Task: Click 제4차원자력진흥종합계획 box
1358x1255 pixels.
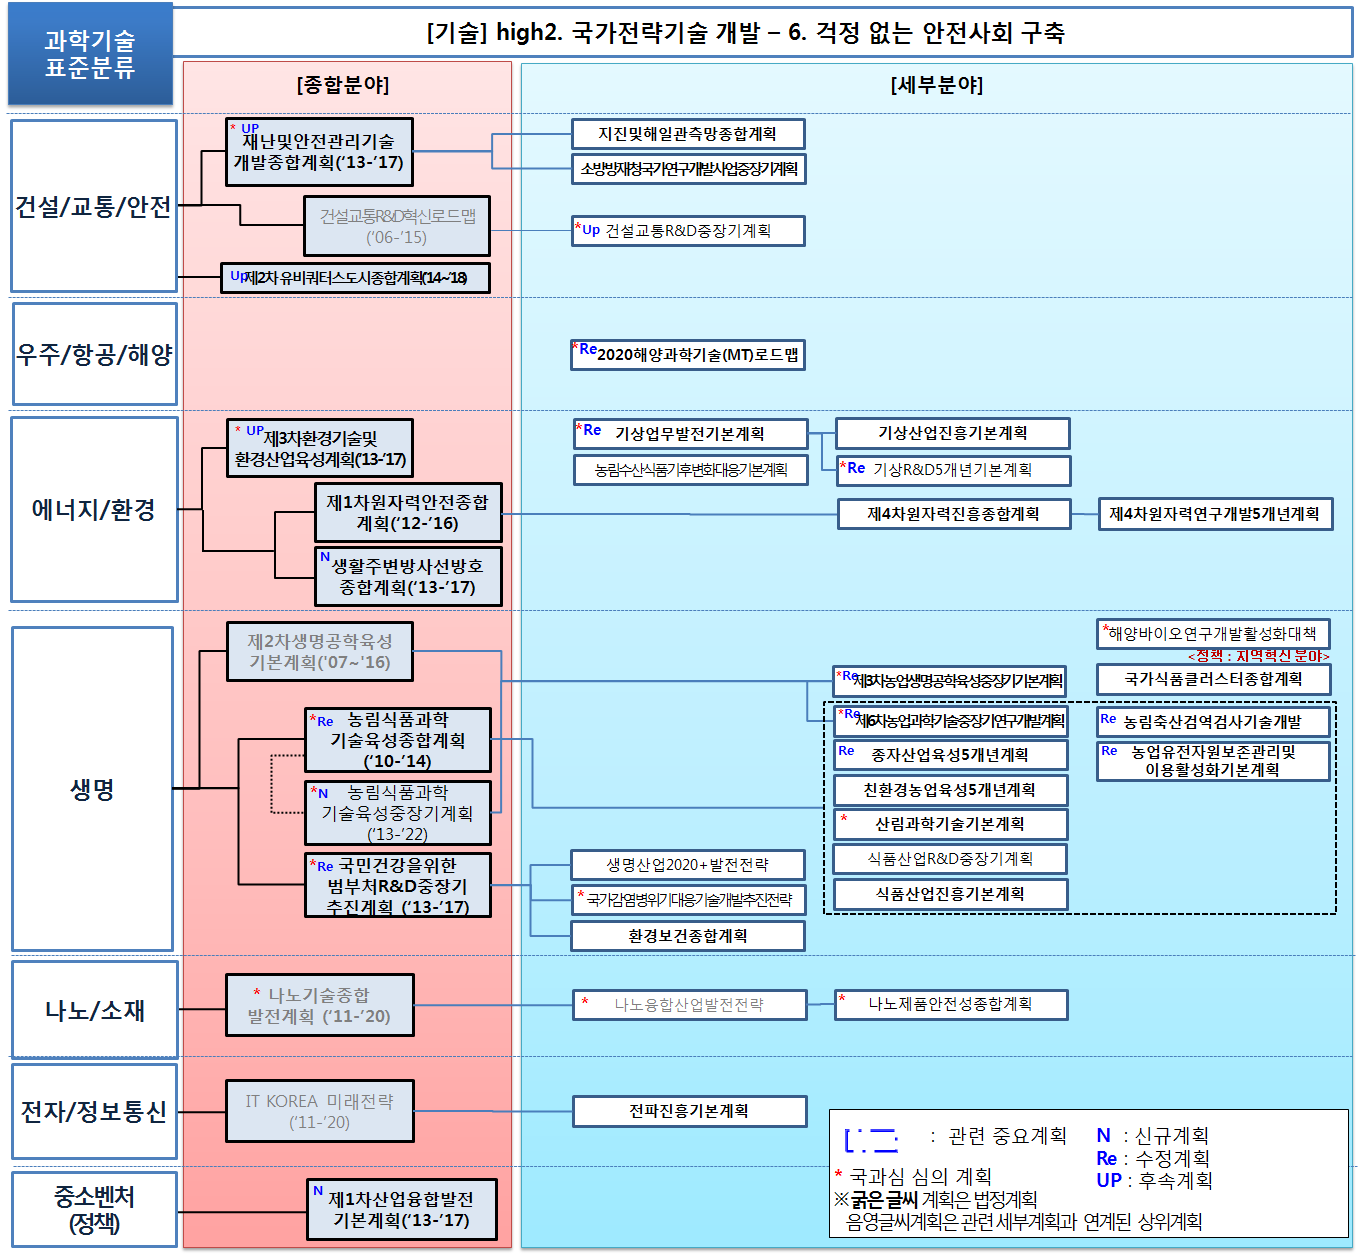Action: tap(954, 514)
